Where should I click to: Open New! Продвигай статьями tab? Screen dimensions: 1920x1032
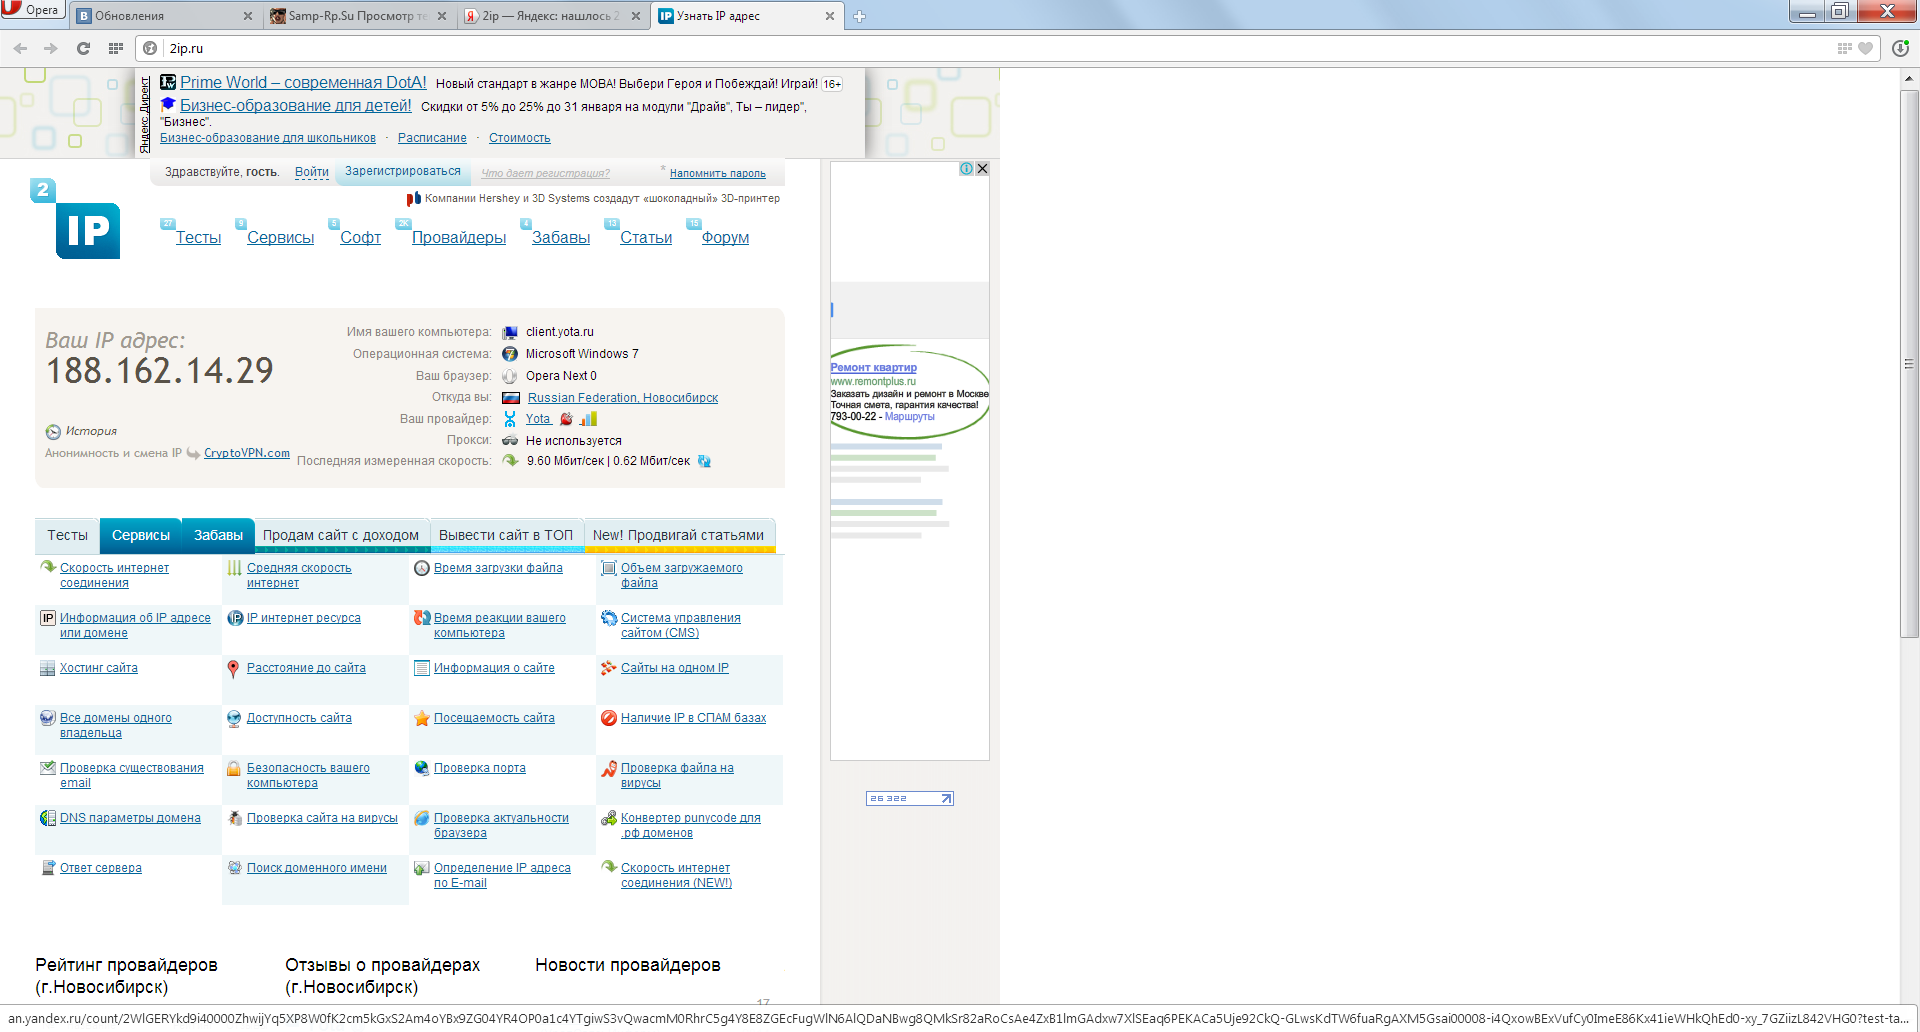[x=678, y=535]
